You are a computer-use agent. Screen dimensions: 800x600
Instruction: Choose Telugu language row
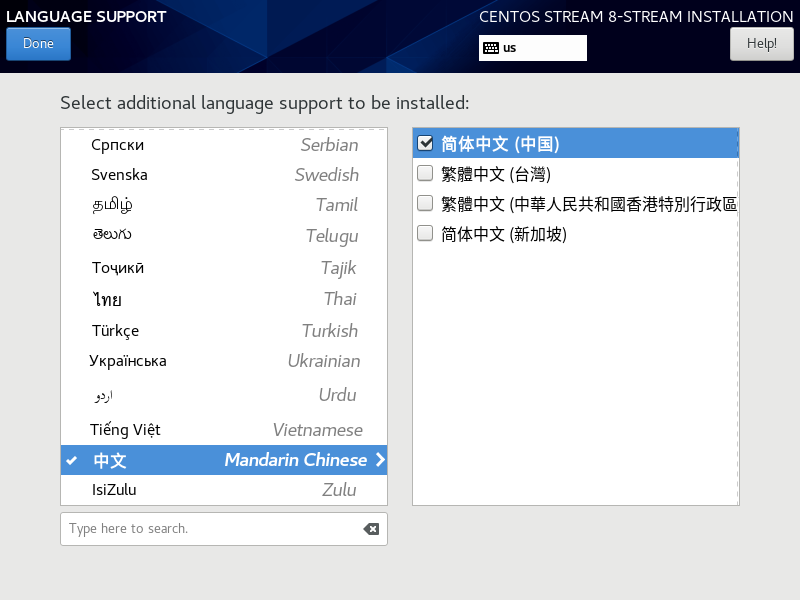[224, 235]
